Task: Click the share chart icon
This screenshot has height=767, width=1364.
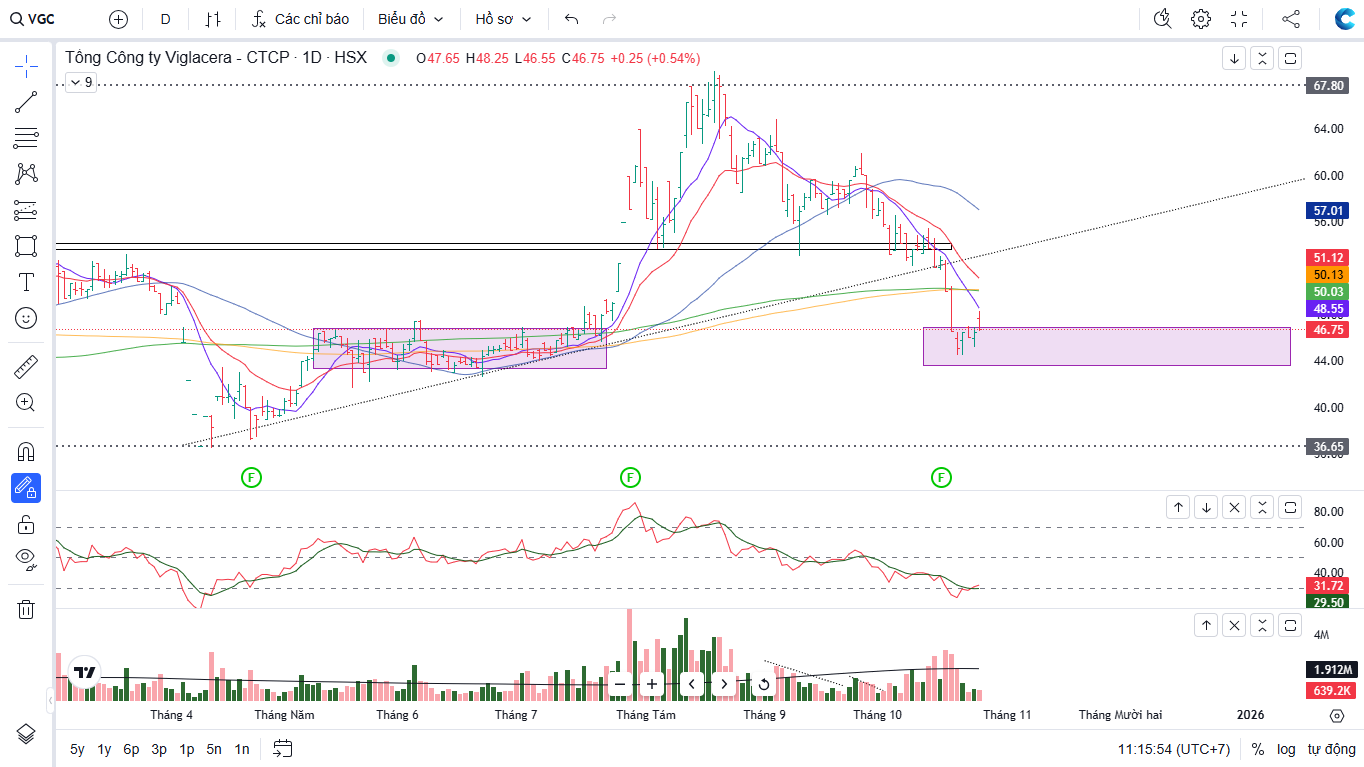Action: pos(1291,19)
